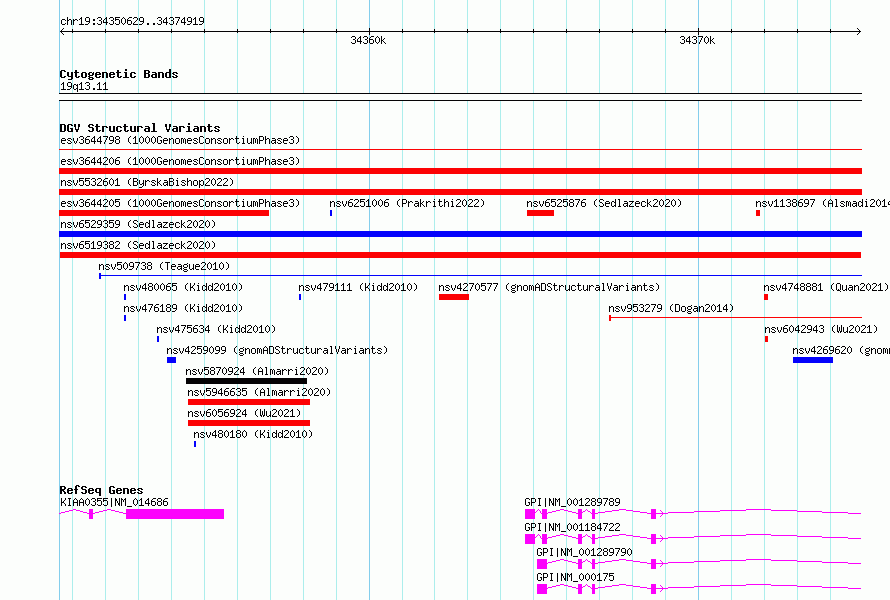The image size is (890, 600).
Task: Click the 34370k ruler marker
Action: 697,40
